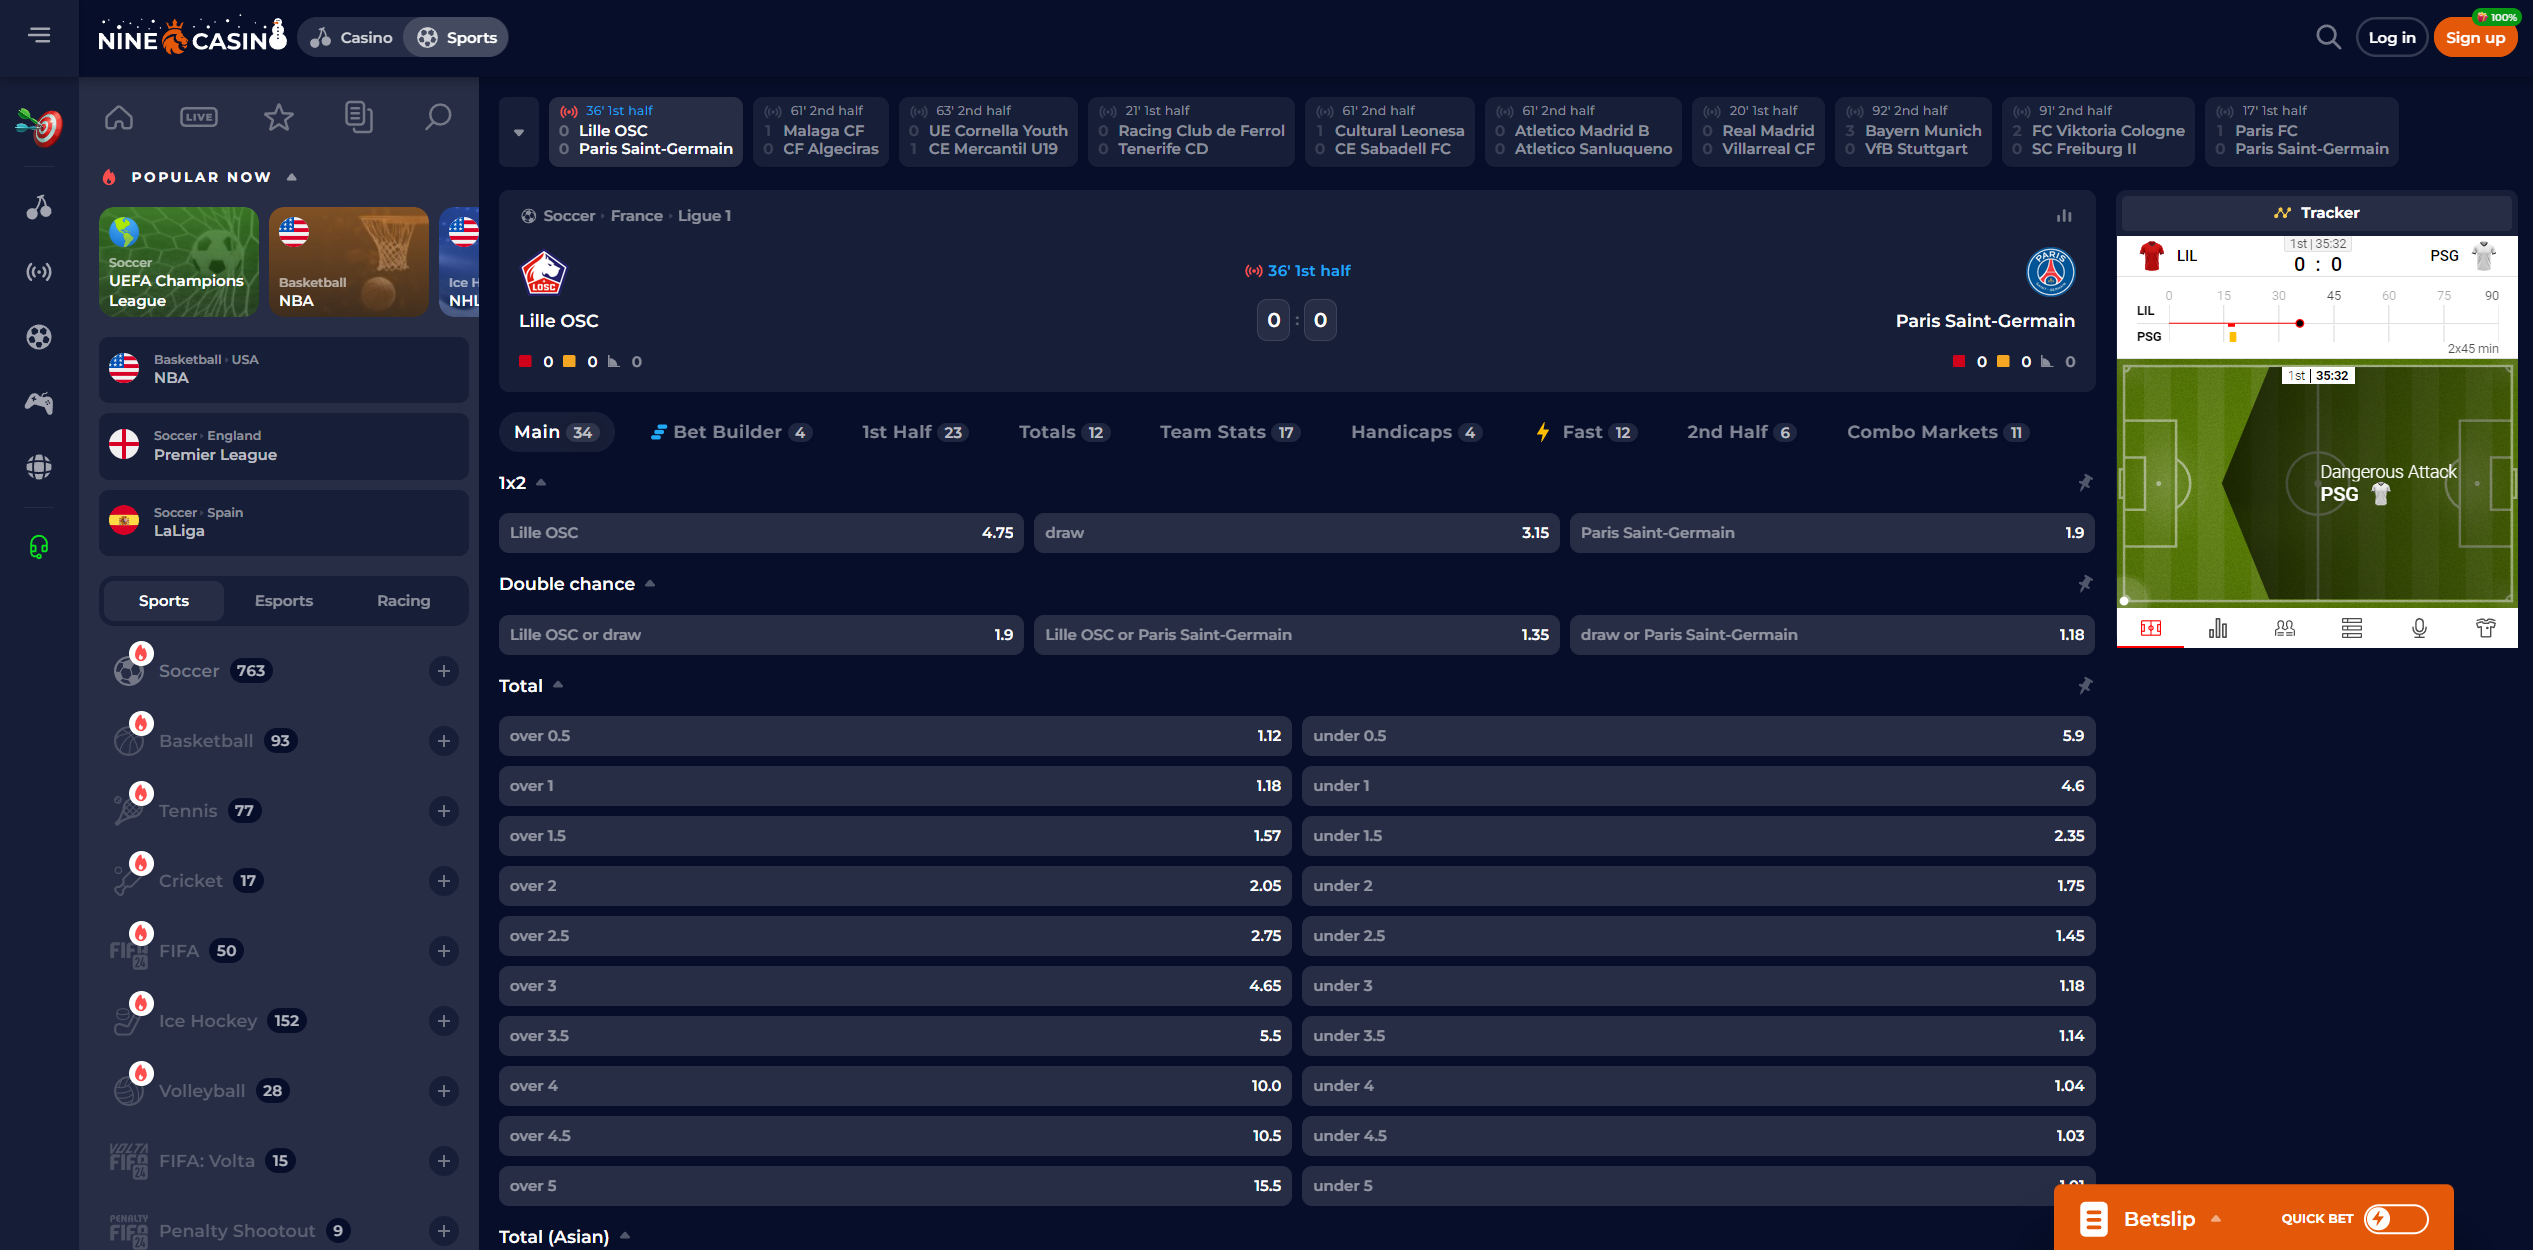Select tracker jersey icon
2533x1250 pixels.
2485,628
